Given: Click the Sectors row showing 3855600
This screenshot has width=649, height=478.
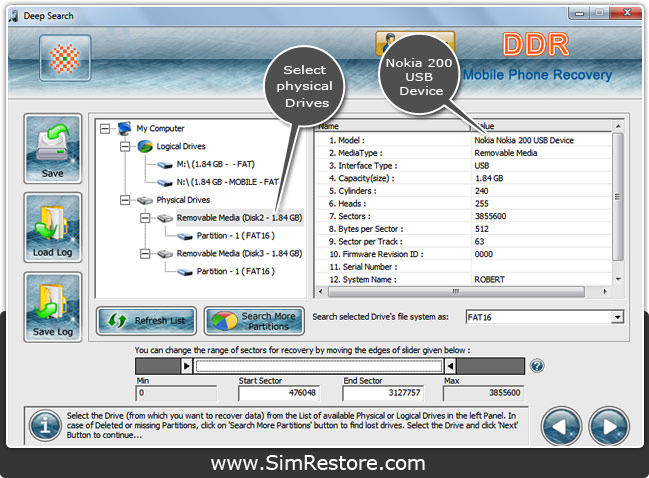Looking at the screenshot, I should click(463, 216).
